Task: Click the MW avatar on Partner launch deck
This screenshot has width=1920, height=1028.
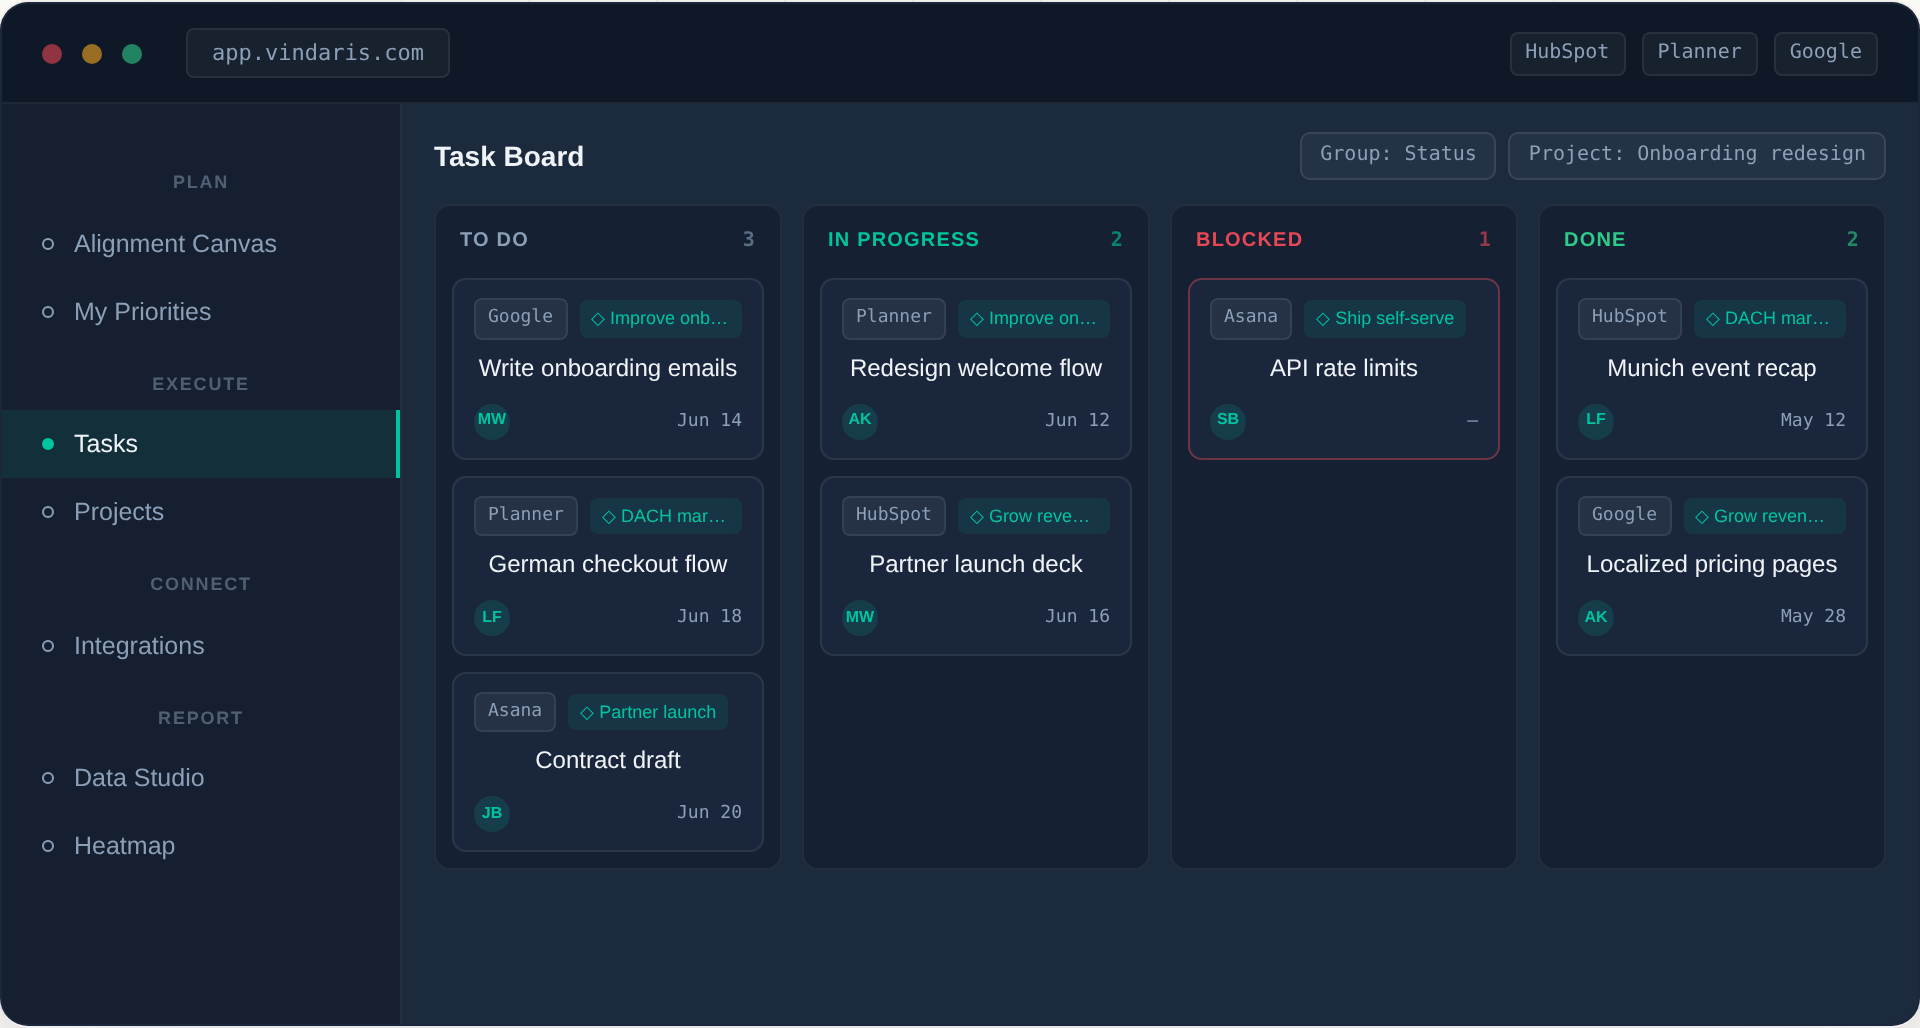Action: coord(860,617)
